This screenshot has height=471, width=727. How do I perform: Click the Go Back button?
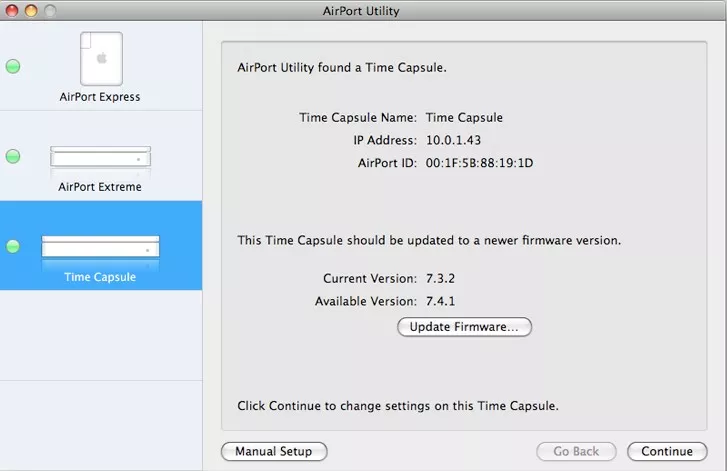pyautogui.click(x=576, y=452)
